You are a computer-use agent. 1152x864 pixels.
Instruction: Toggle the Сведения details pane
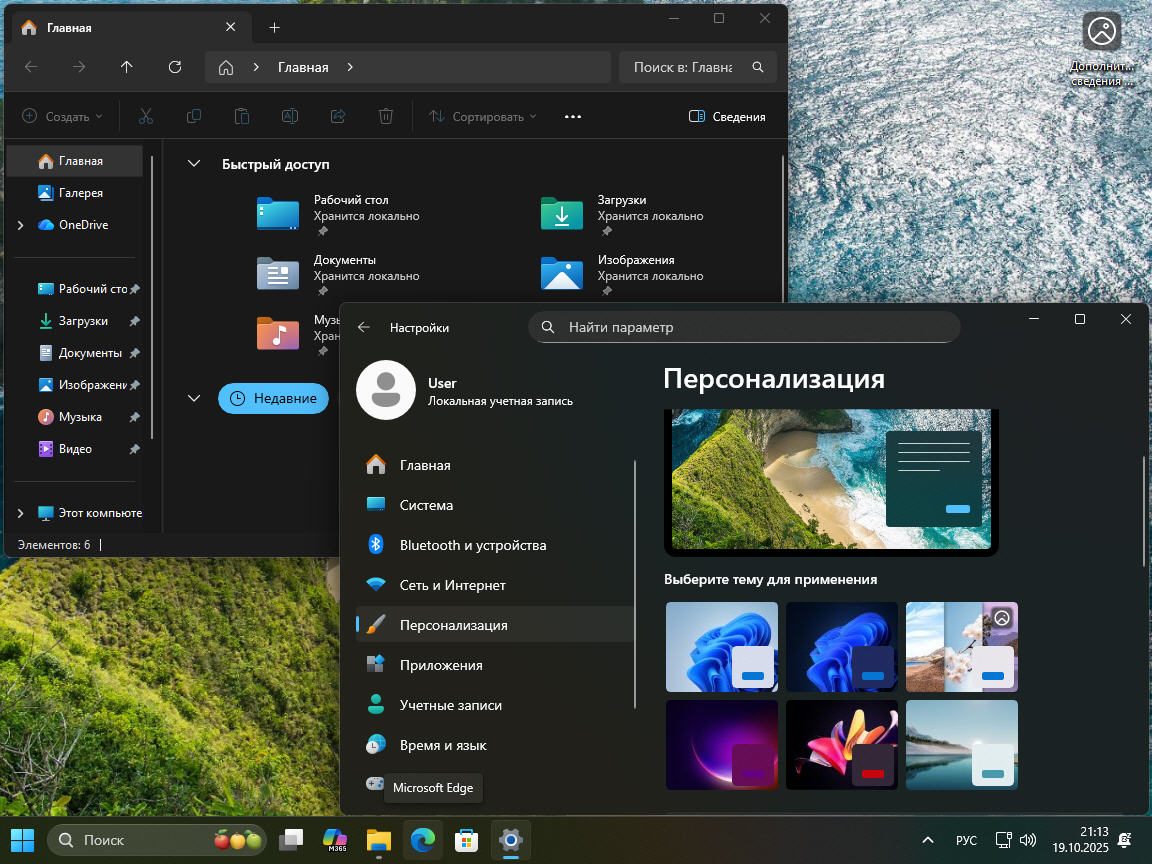(x=727, y=117)
